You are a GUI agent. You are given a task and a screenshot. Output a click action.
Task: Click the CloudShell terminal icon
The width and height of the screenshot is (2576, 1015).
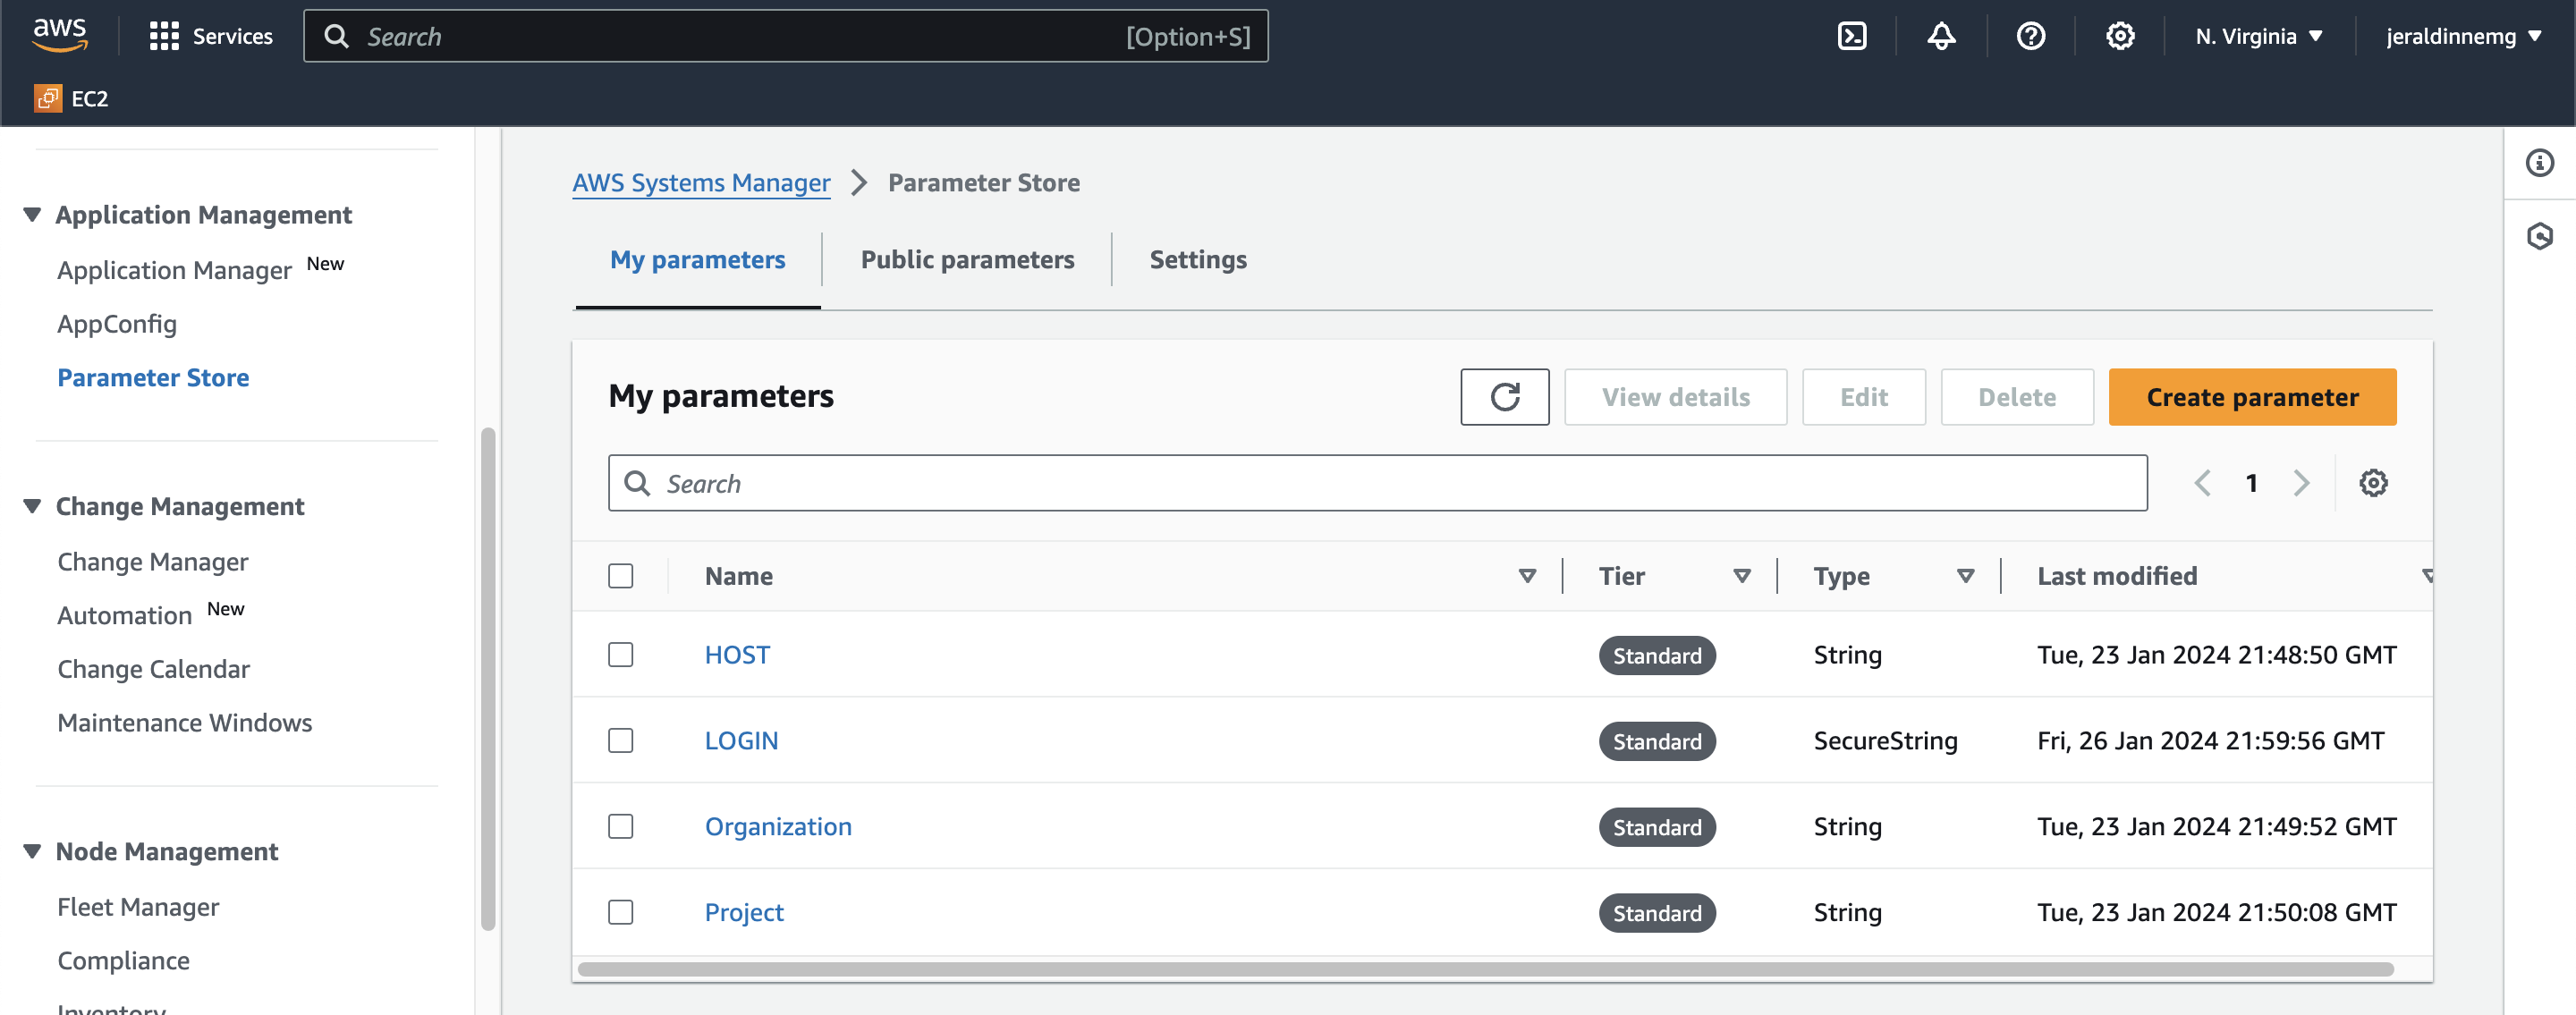click(x=1853, y=35)
